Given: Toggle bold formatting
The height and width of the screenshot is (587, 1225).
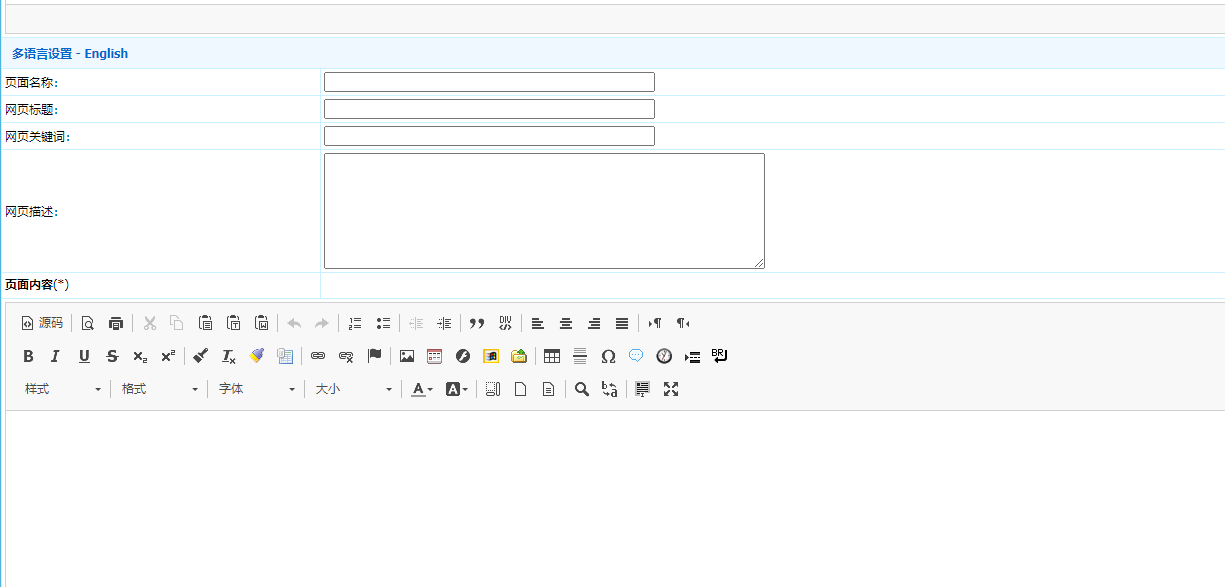Looking at the screenshot, I should pos(28,356).
